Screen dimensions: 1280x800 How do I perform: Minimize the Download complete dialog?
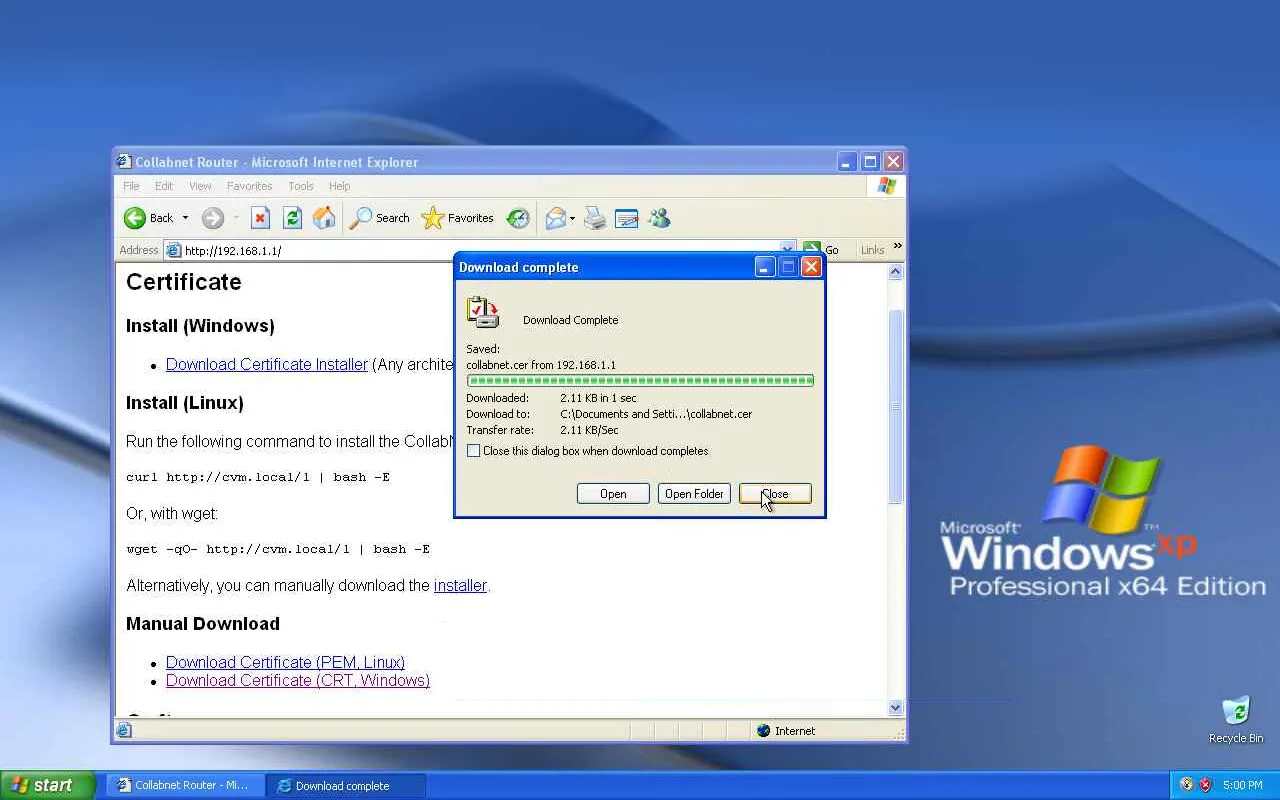click(x=765, y=267)
